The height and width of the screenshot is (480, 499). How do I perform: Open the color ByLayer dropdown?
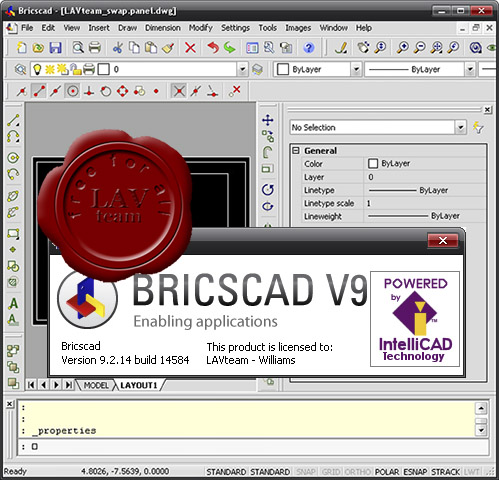click(356, 69)
